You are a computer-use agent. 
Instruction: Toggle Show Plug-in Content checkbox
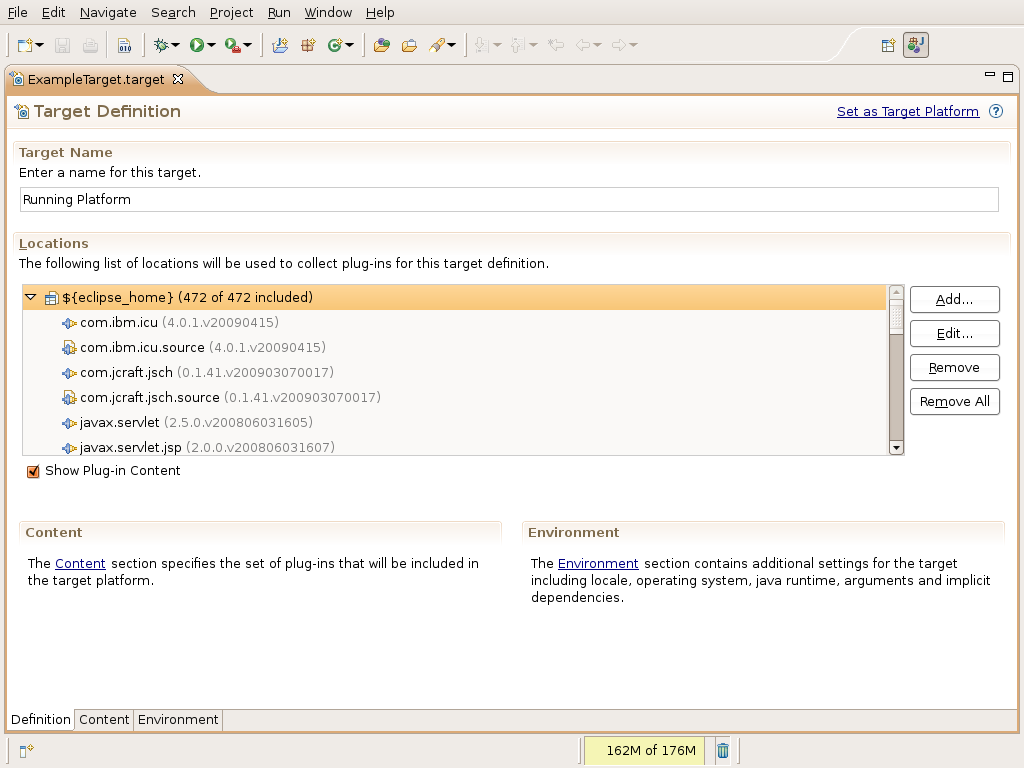pyautogui.click(x=33, y=472)
